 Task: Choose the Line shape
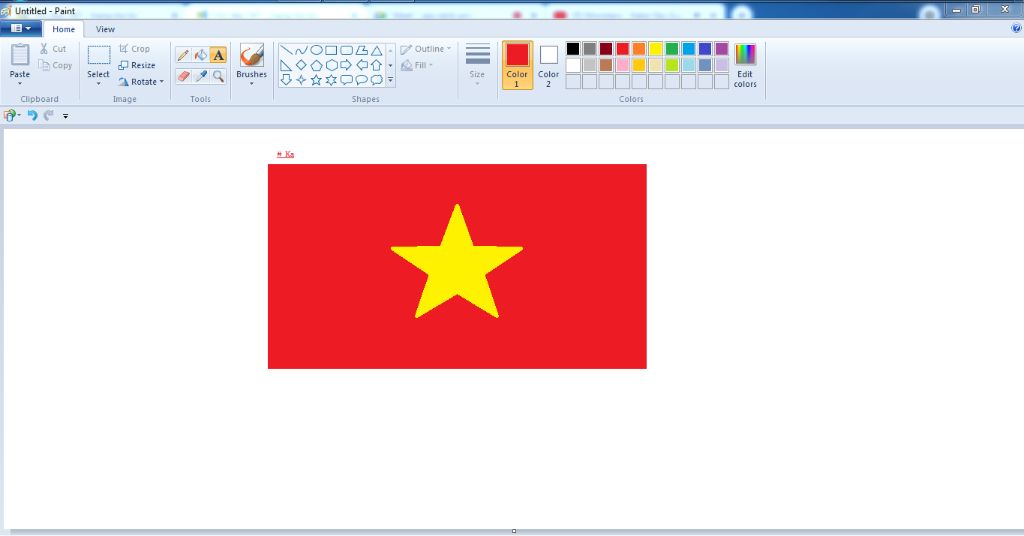coord(286,50)
